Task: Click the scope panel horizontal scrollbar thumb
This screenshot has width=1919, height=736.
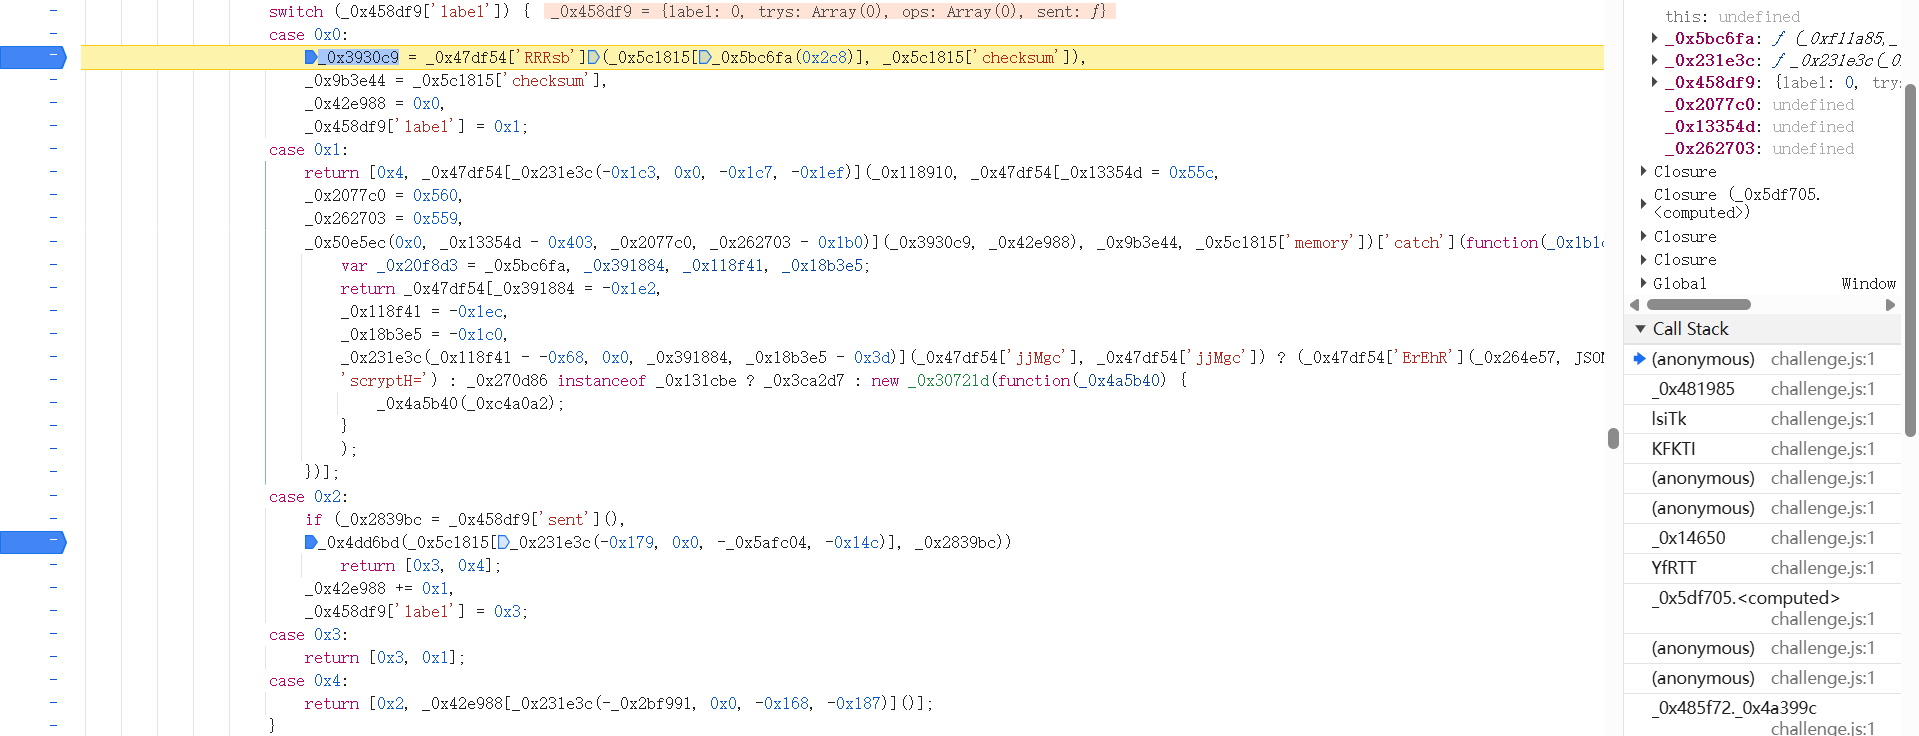Action: click(x=1698, y=305)
